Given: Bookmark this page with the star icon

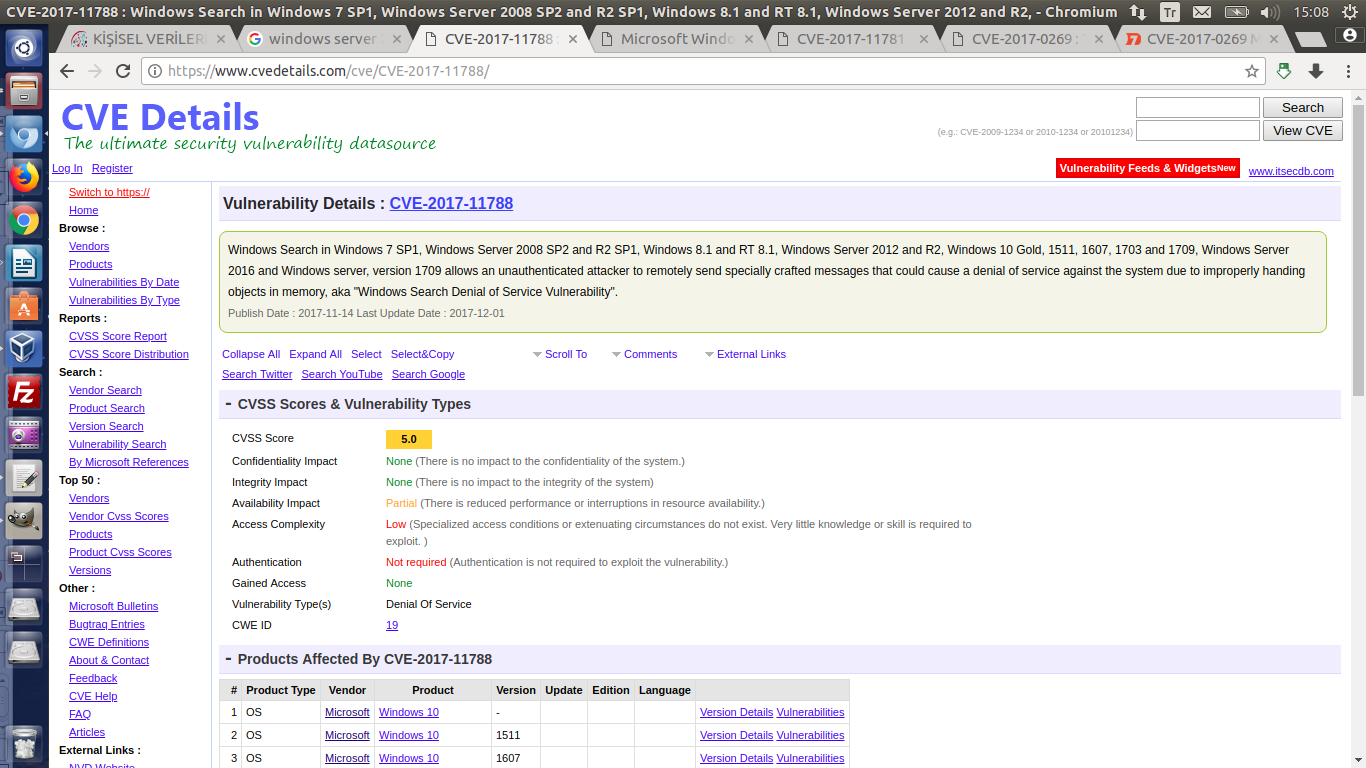Looking at the screenshot, I should coord(1251,71).
